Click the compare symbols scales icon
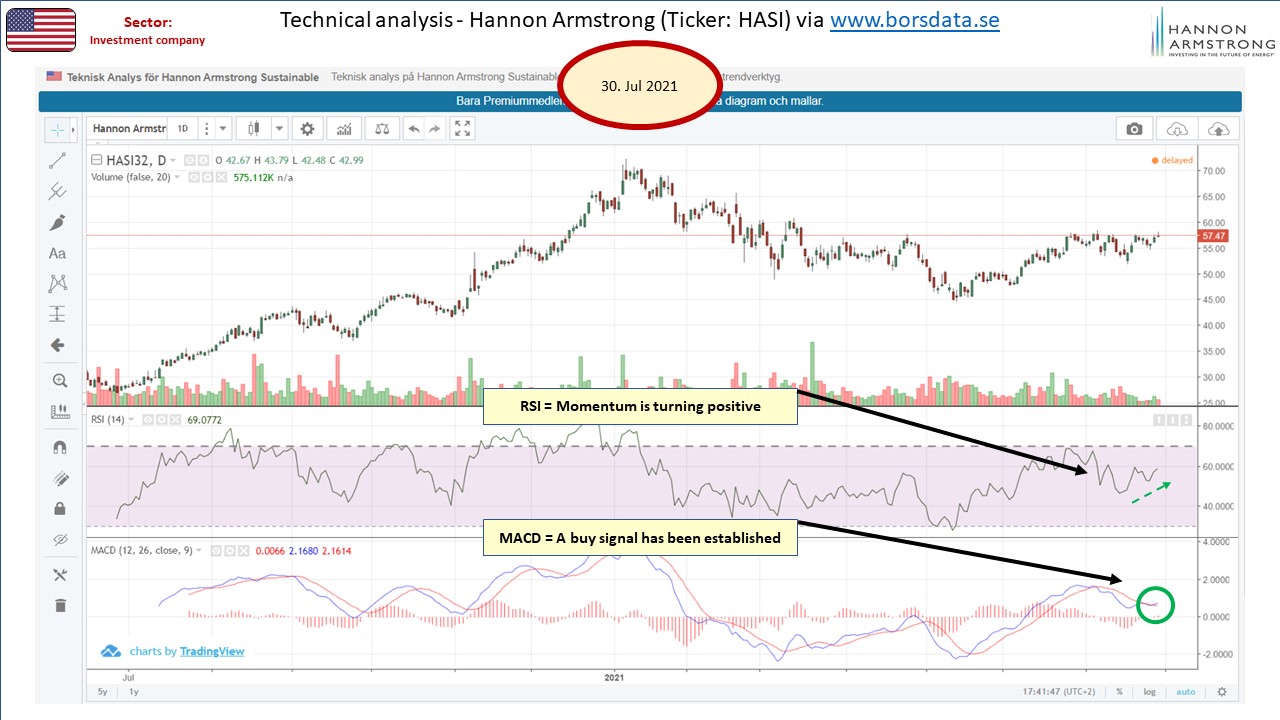1280x720 pixels. (x=381, y=129)
